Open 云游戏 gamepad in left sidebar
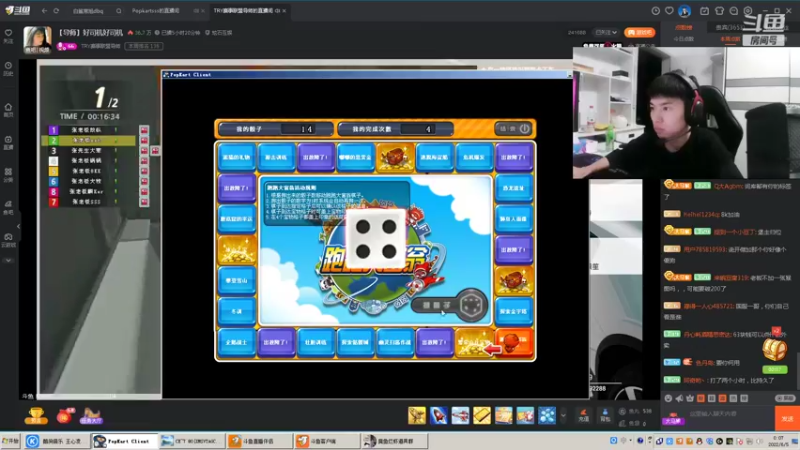Viewport: 800px width, 450px height. point(8,240)
